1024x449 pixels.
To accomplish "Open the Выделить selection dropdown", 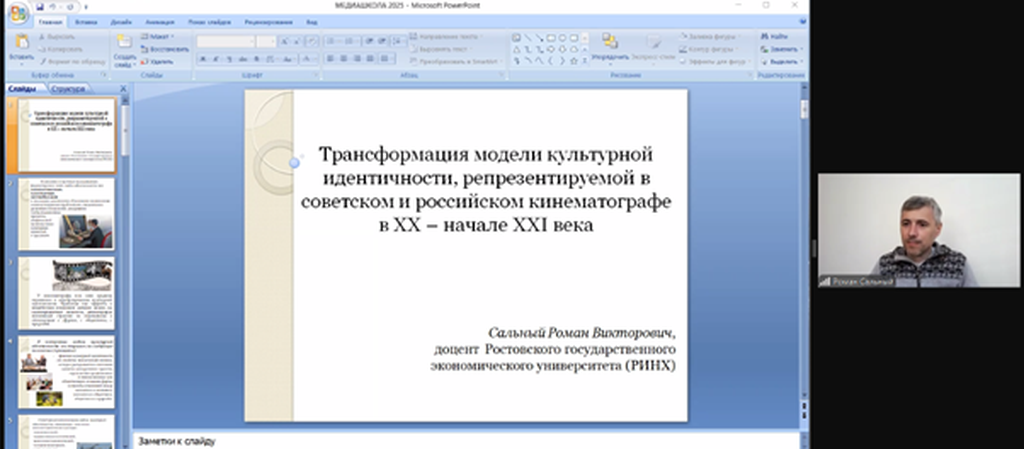I will 785,61.
